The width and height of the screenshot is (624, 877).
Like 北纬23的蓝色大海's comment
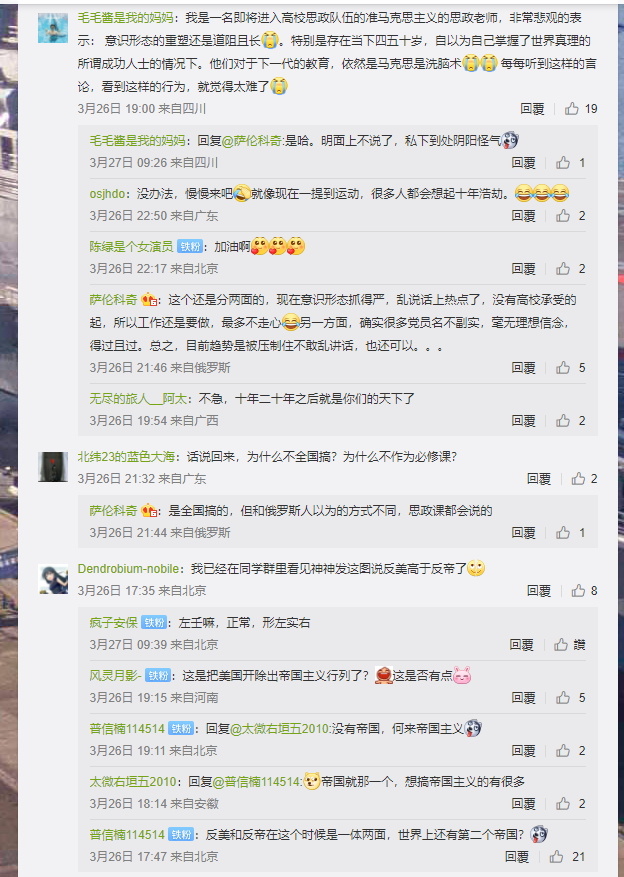(x=584, y=479)
